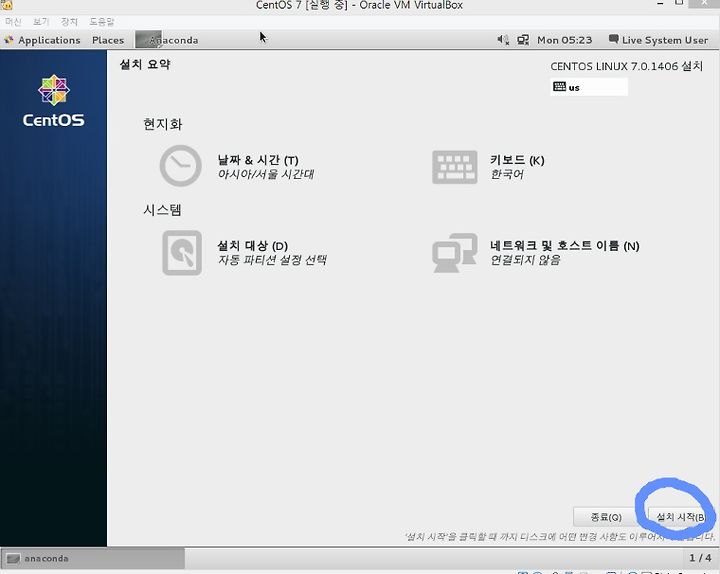Click the 연결되지 않음 status text

click(525, 260)
